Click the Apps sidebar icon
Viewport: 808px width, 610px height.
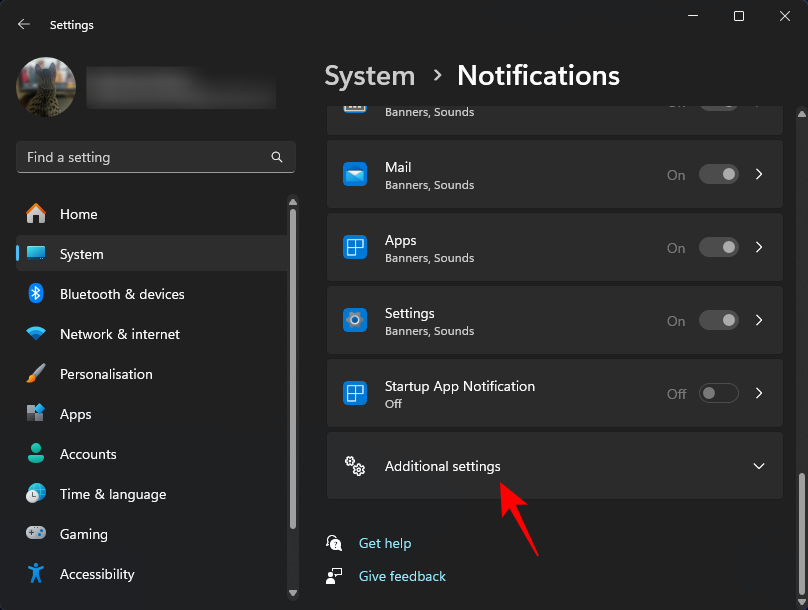coord(36,413)
